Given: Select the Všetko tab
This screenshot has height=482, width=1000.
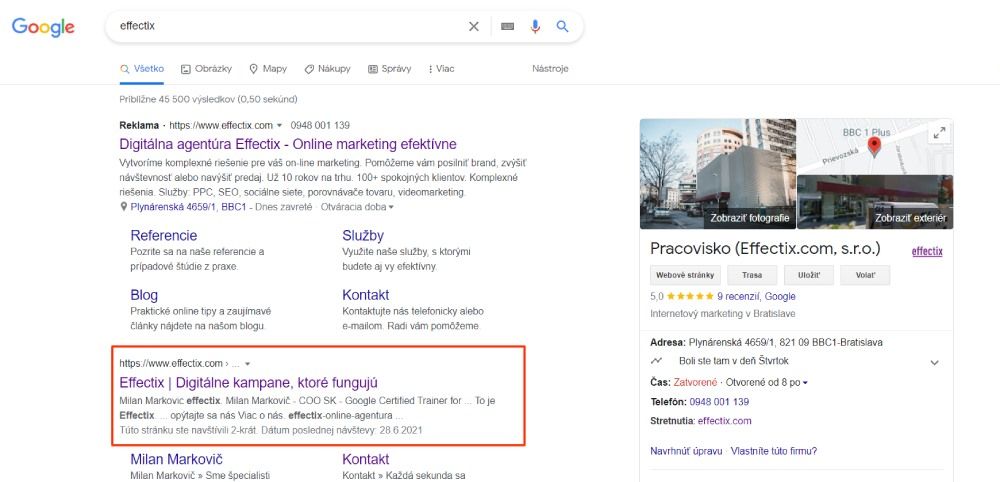Looking at the screenshot, I should tap(142, 69).
